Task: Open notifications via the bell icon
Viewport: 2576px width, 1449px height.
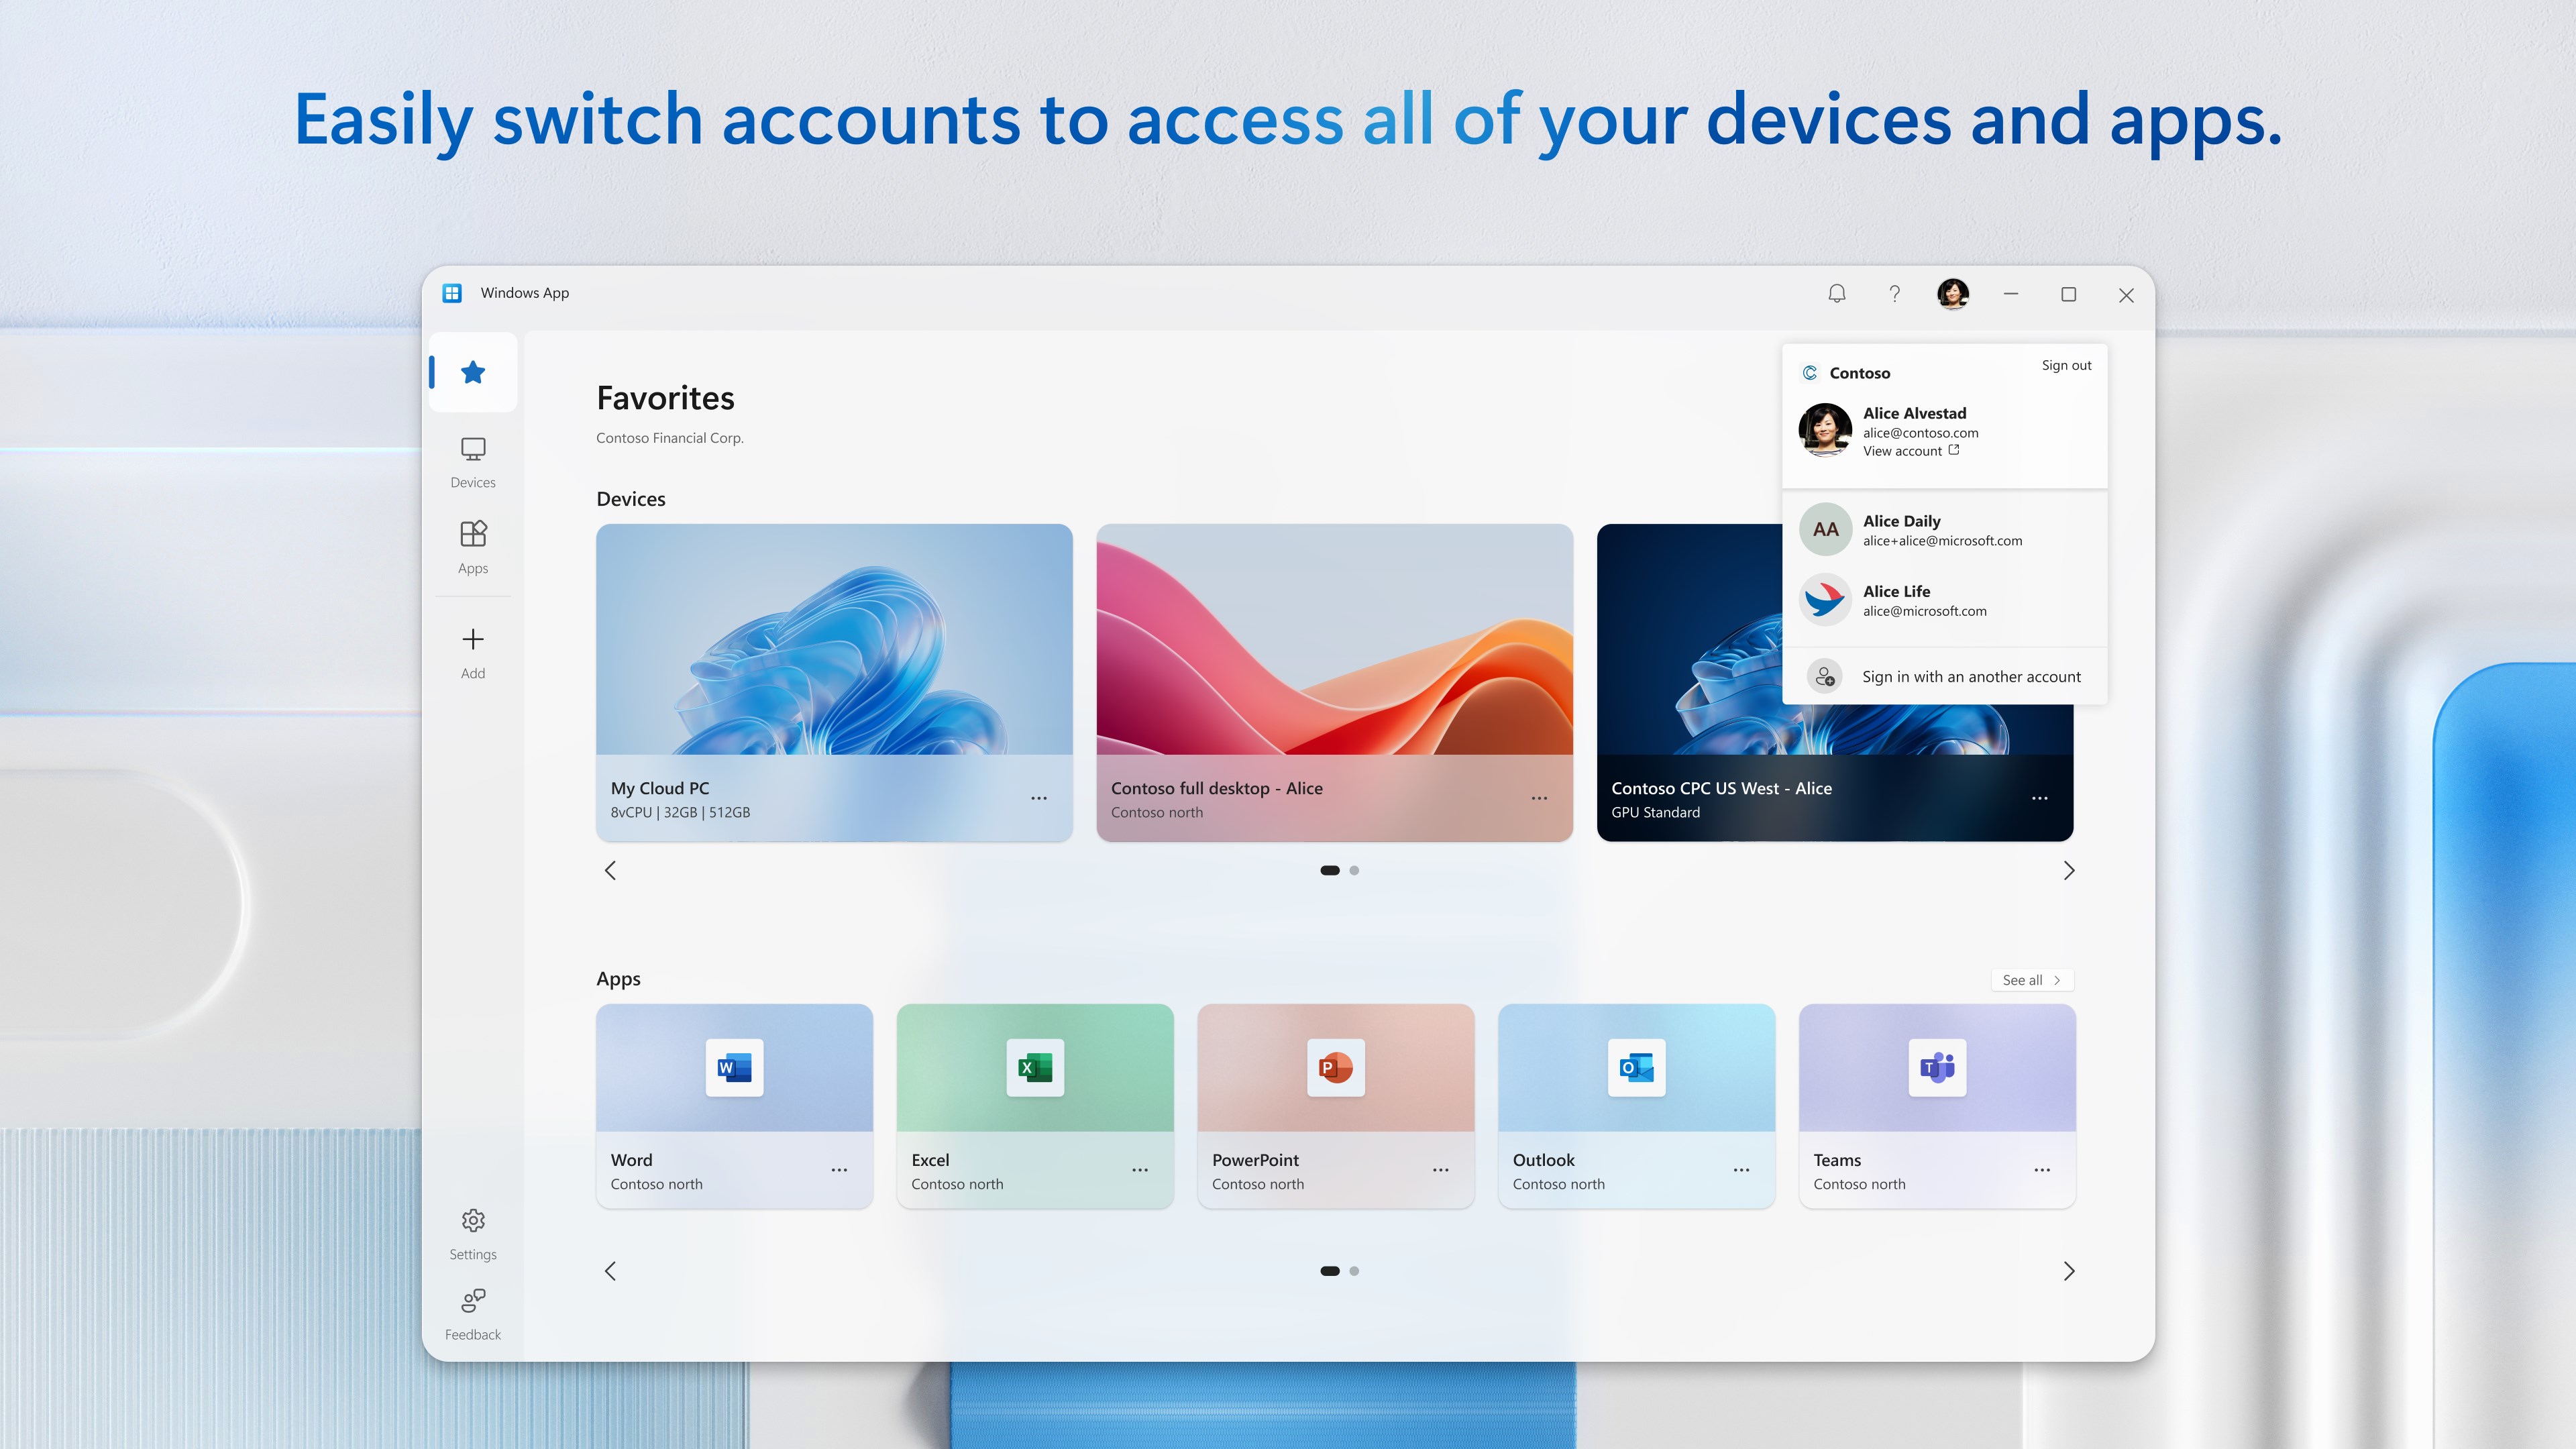Action: pos(1837,293)
